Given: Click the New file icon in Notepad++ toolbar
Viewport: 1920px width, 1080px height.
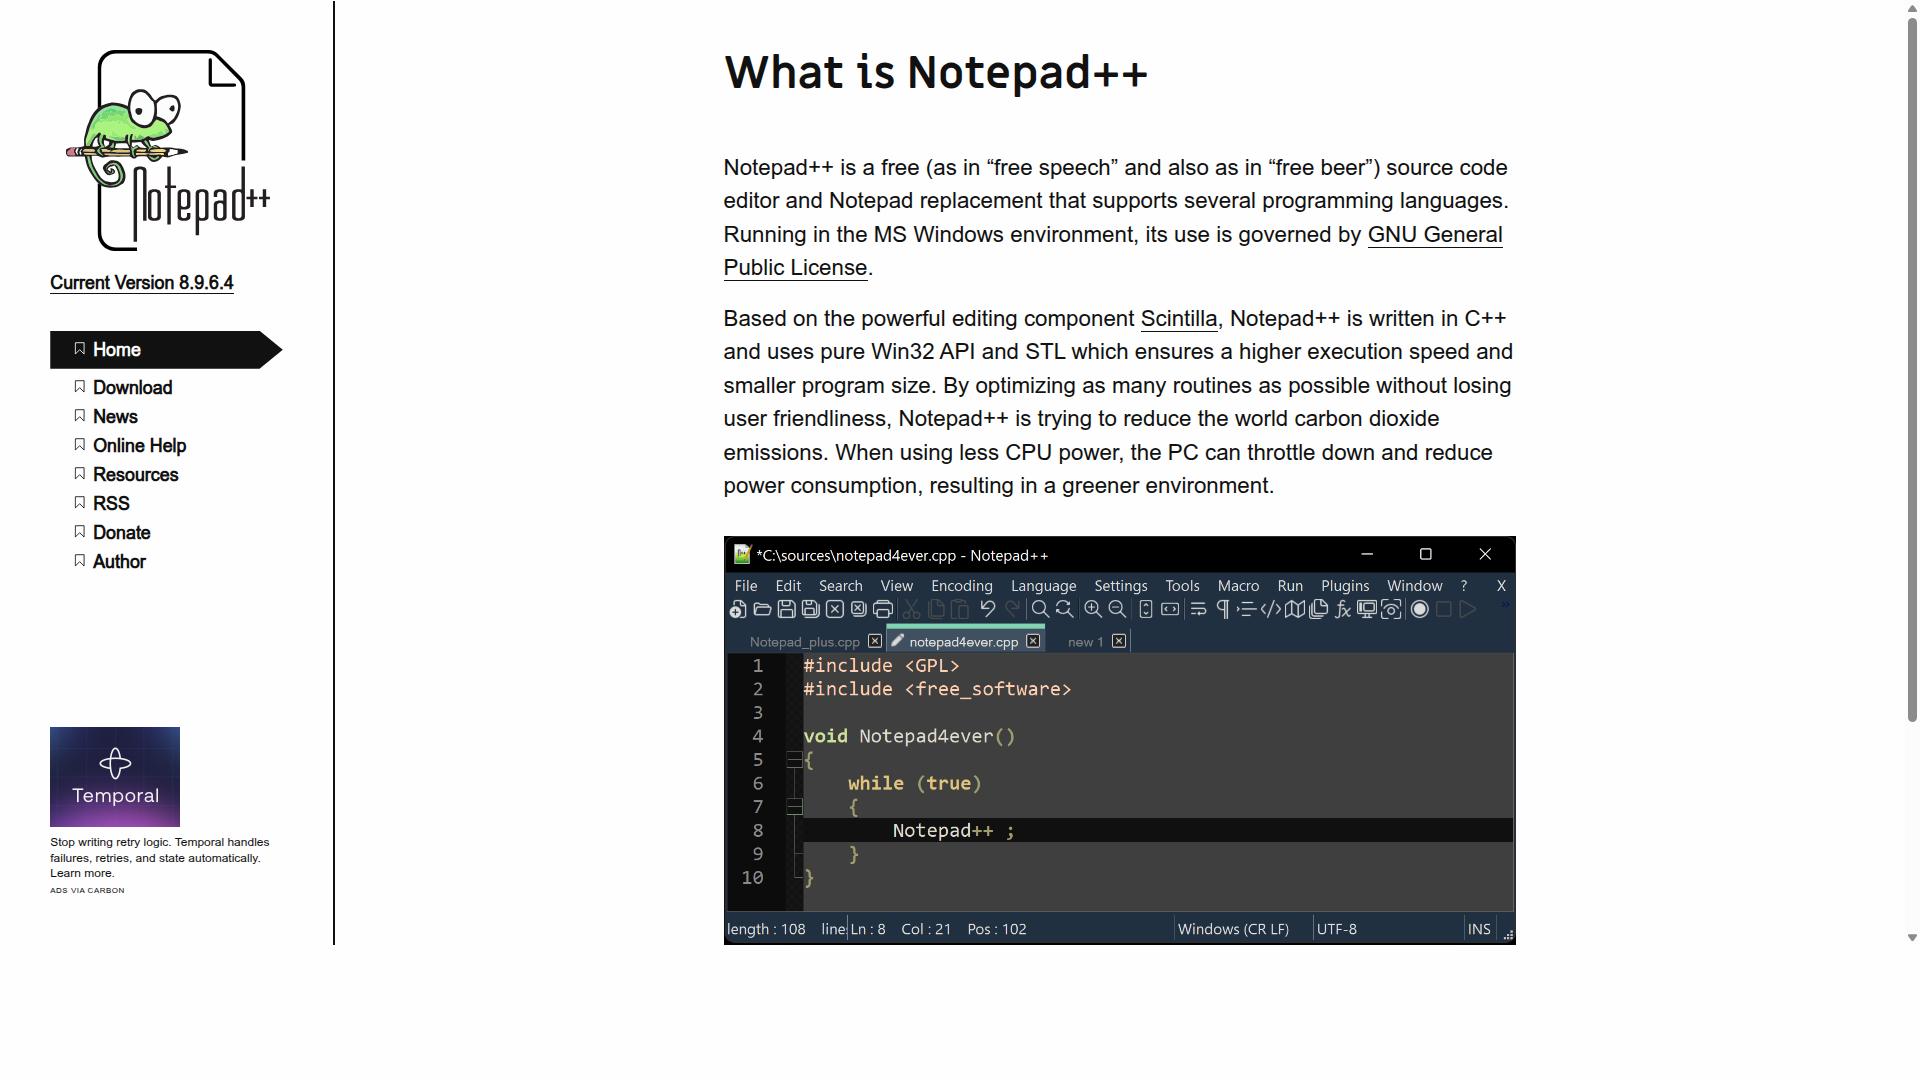Looking at the screenshot, I should click(x=738, y=609).
